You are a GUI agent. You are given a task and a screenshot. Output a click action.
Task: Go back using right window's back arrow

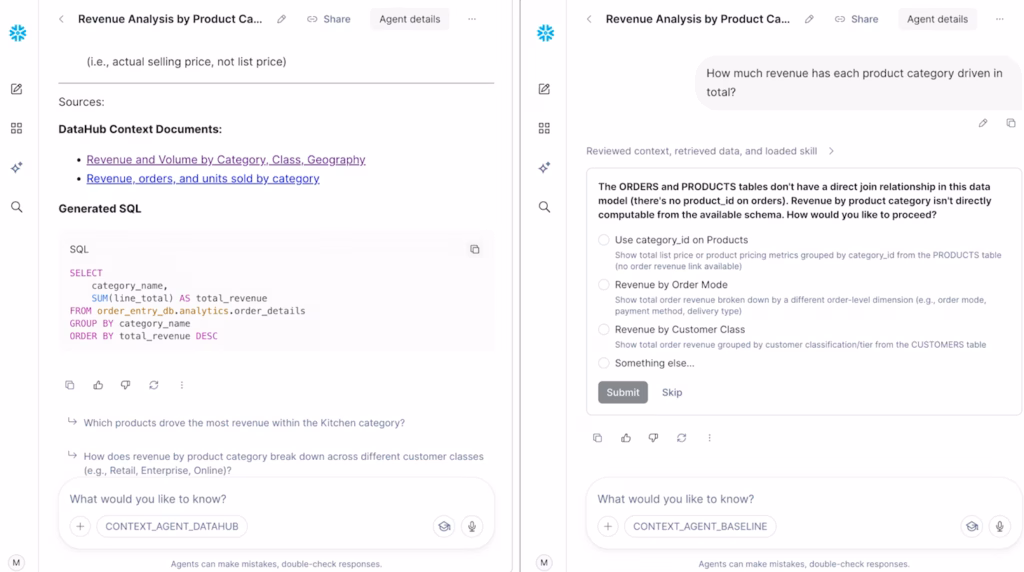(589, 19)
